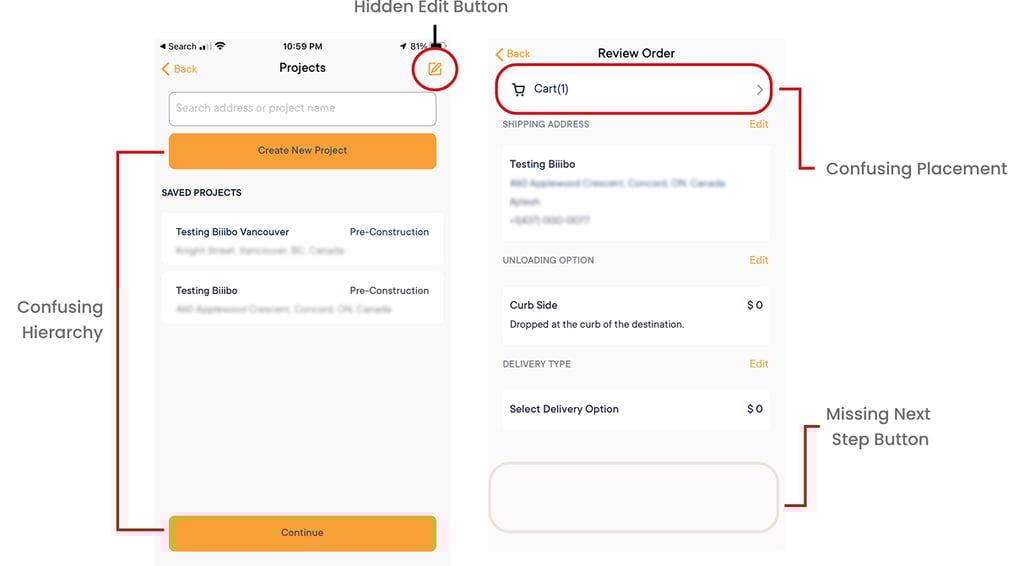Click the Create New Project button
This screenshot has width=1024, height=566.
[x=302, y=151]
